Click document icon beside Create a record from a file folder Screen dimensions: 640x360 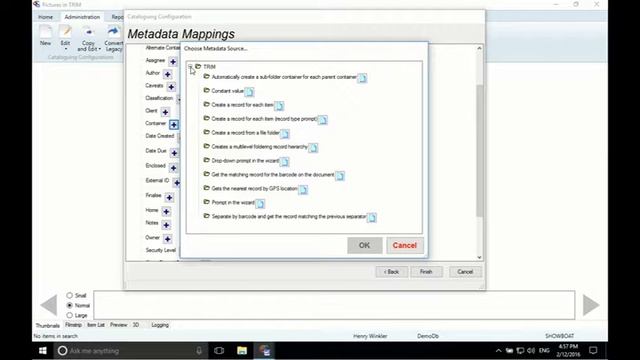285,134
